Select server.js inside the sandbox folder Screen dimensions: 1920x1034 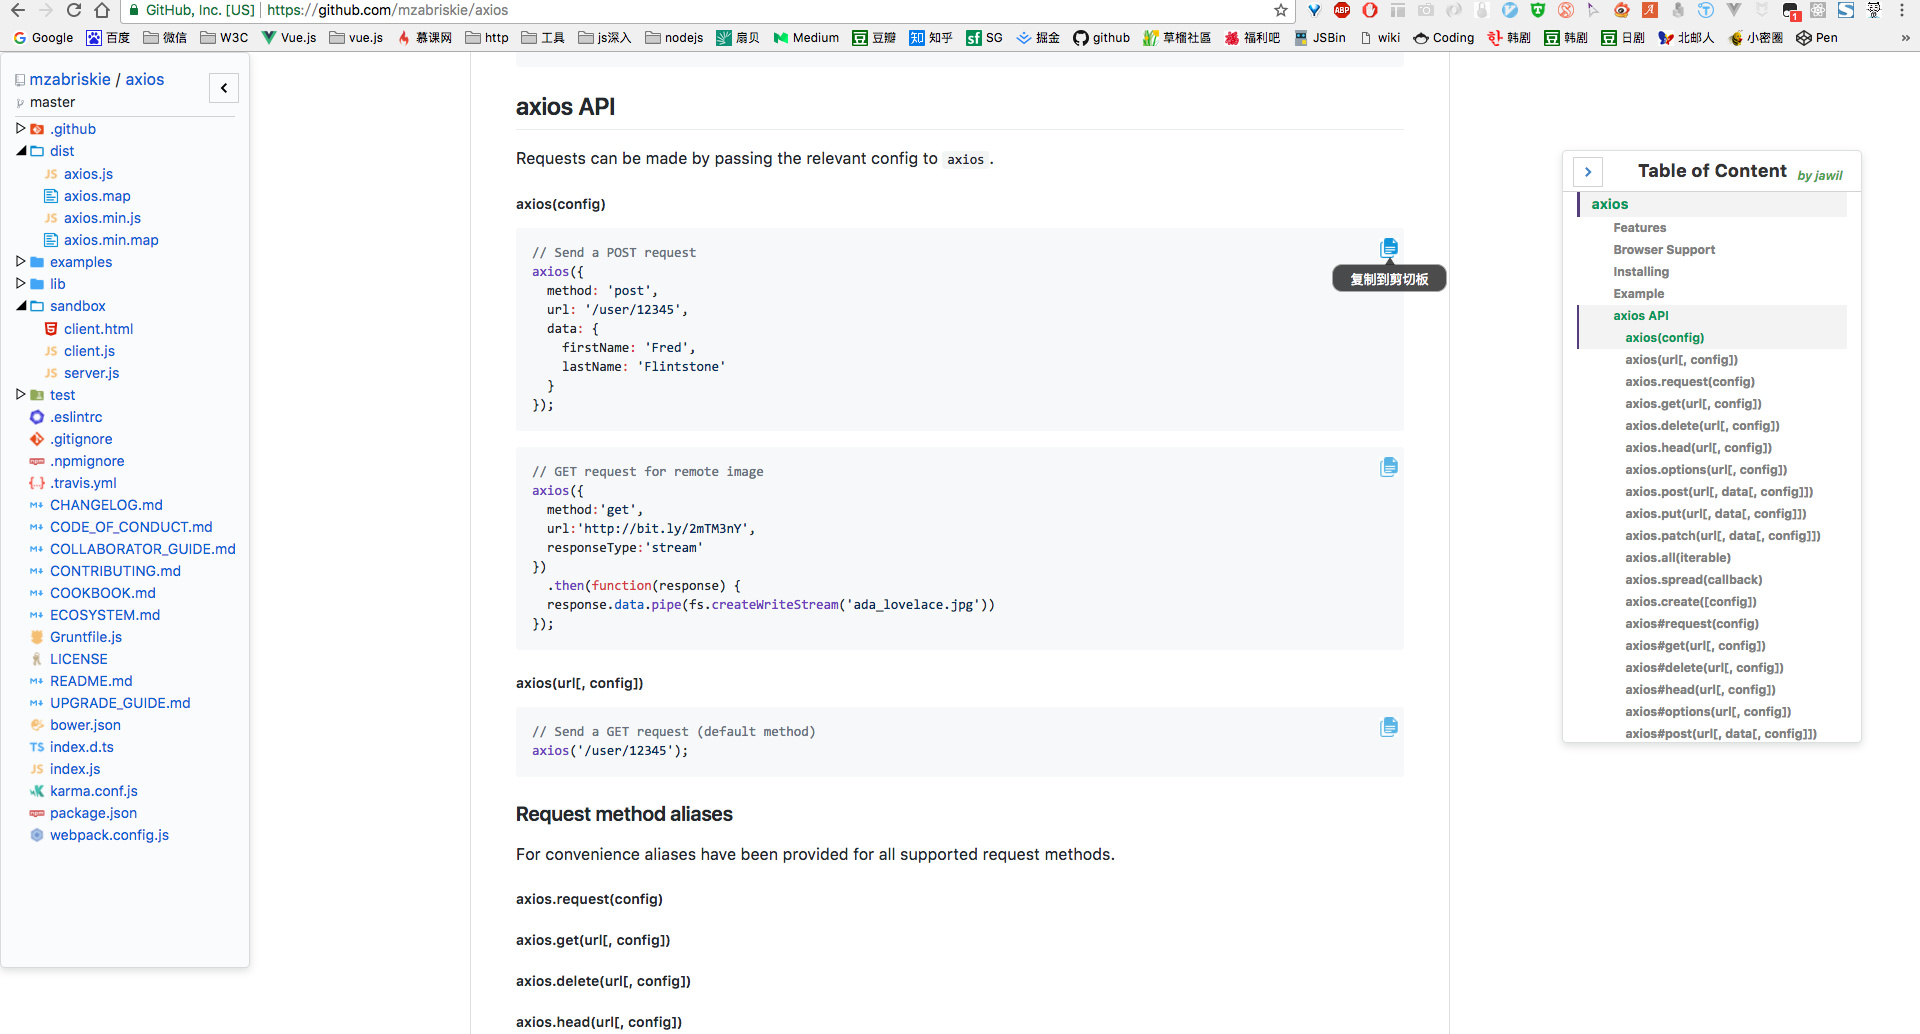[x=90, y=373]
